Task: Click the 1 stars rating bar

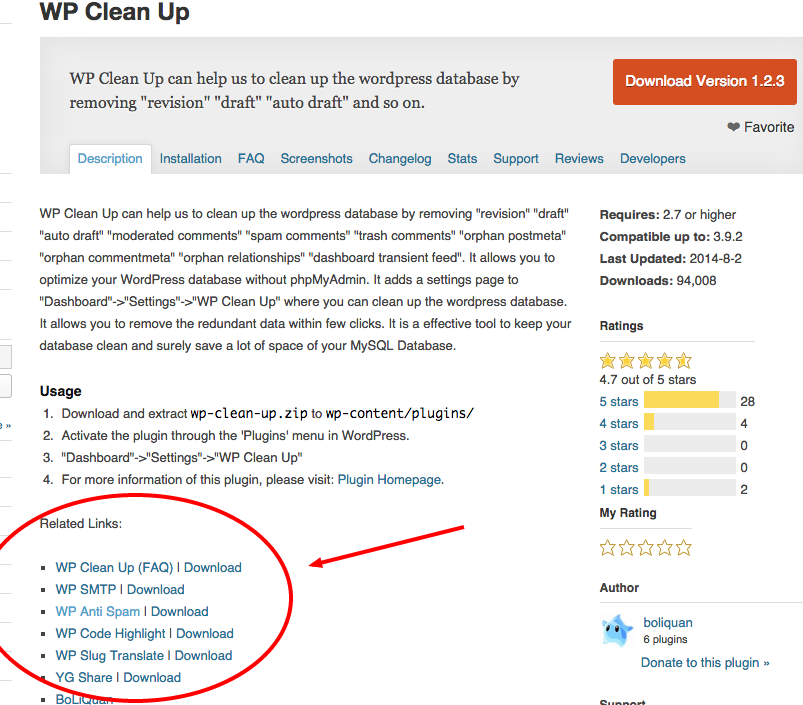Action: pyautogui.click(x=689, y=489)
